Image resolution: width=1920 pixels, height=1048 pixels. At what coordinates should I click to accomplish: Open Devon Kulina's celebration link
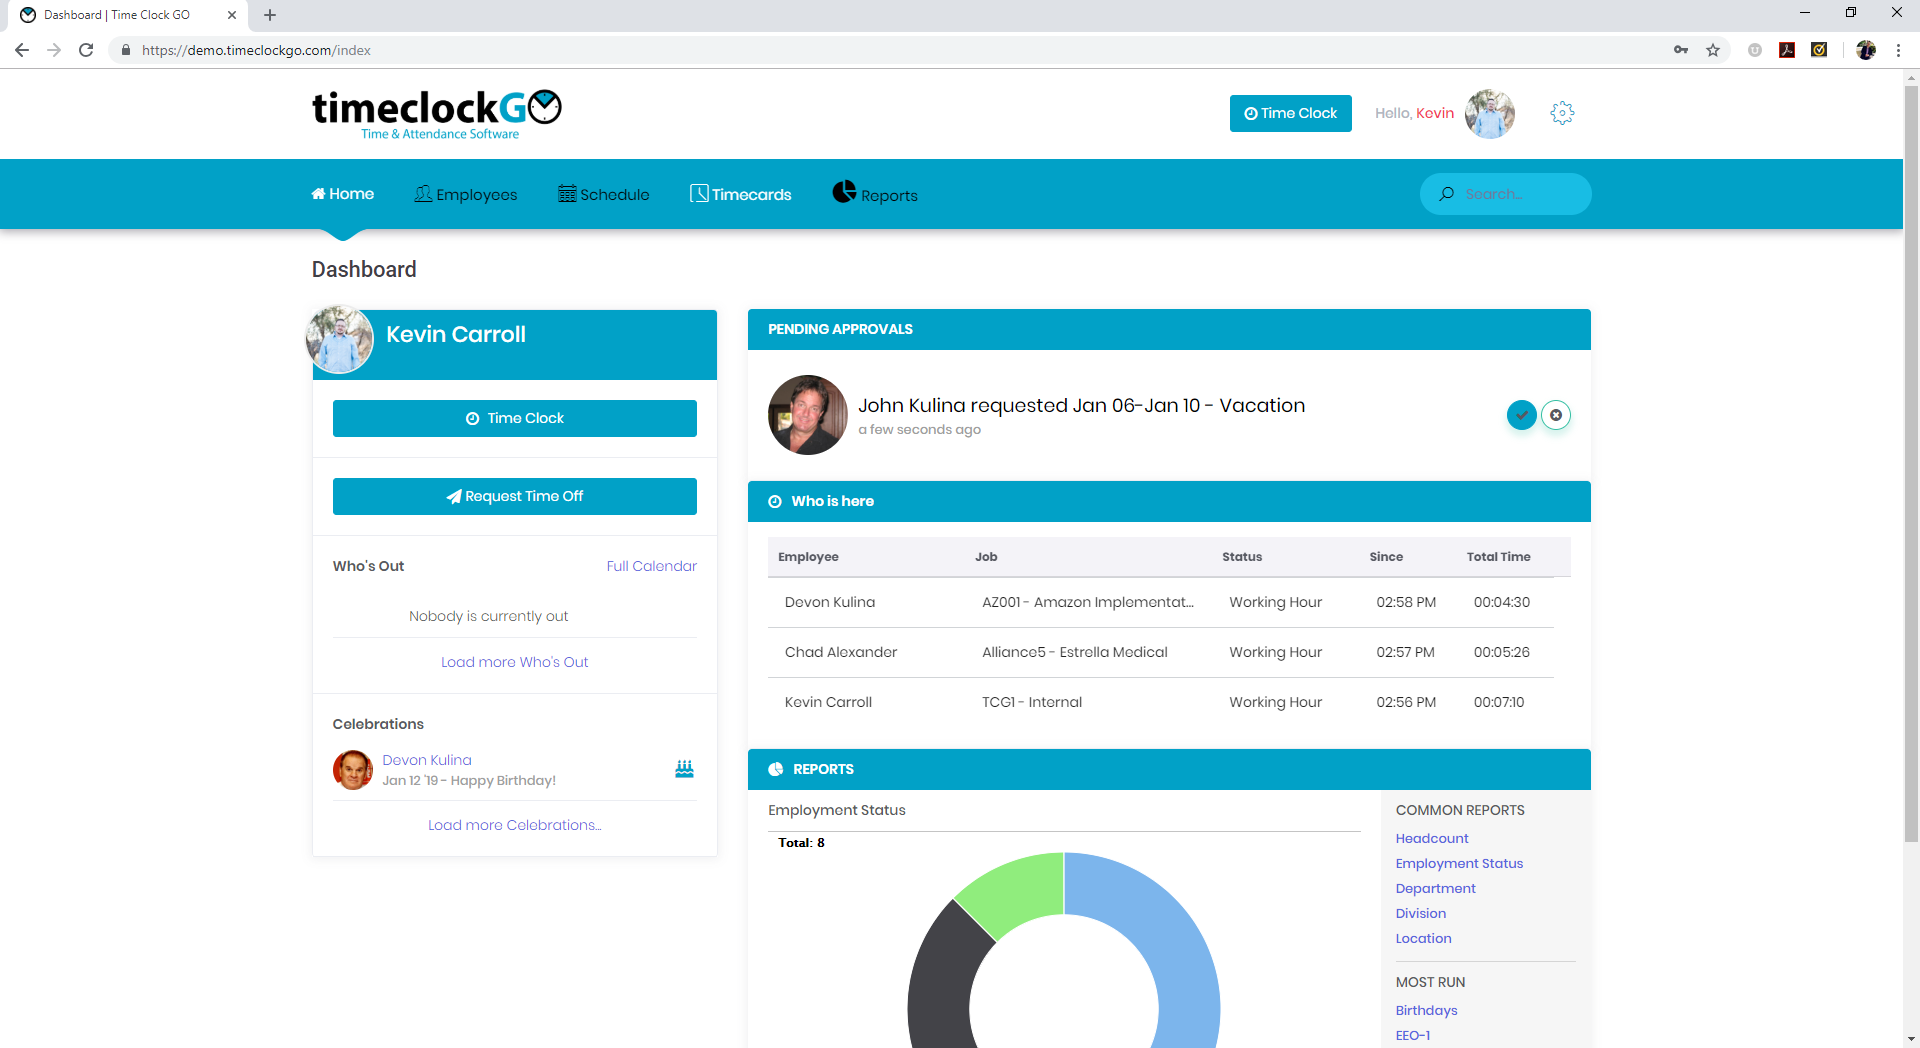click(427, 760)
